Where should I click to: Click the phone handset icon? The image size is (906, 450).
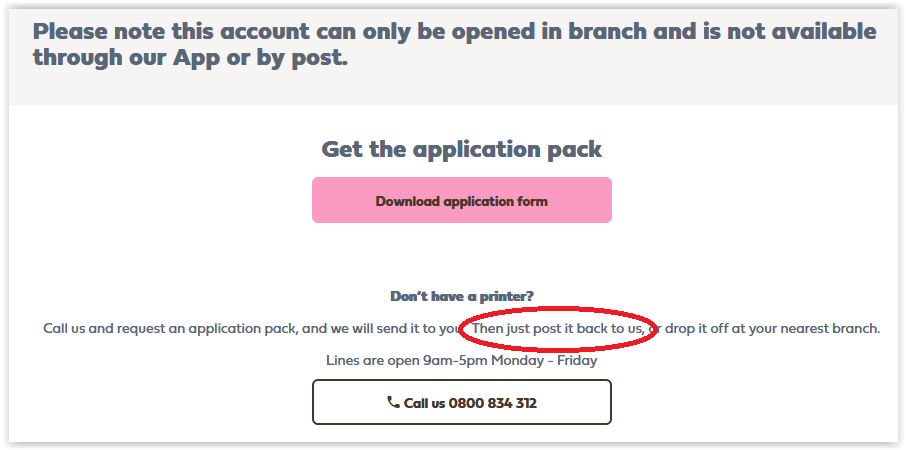(393, 402)
